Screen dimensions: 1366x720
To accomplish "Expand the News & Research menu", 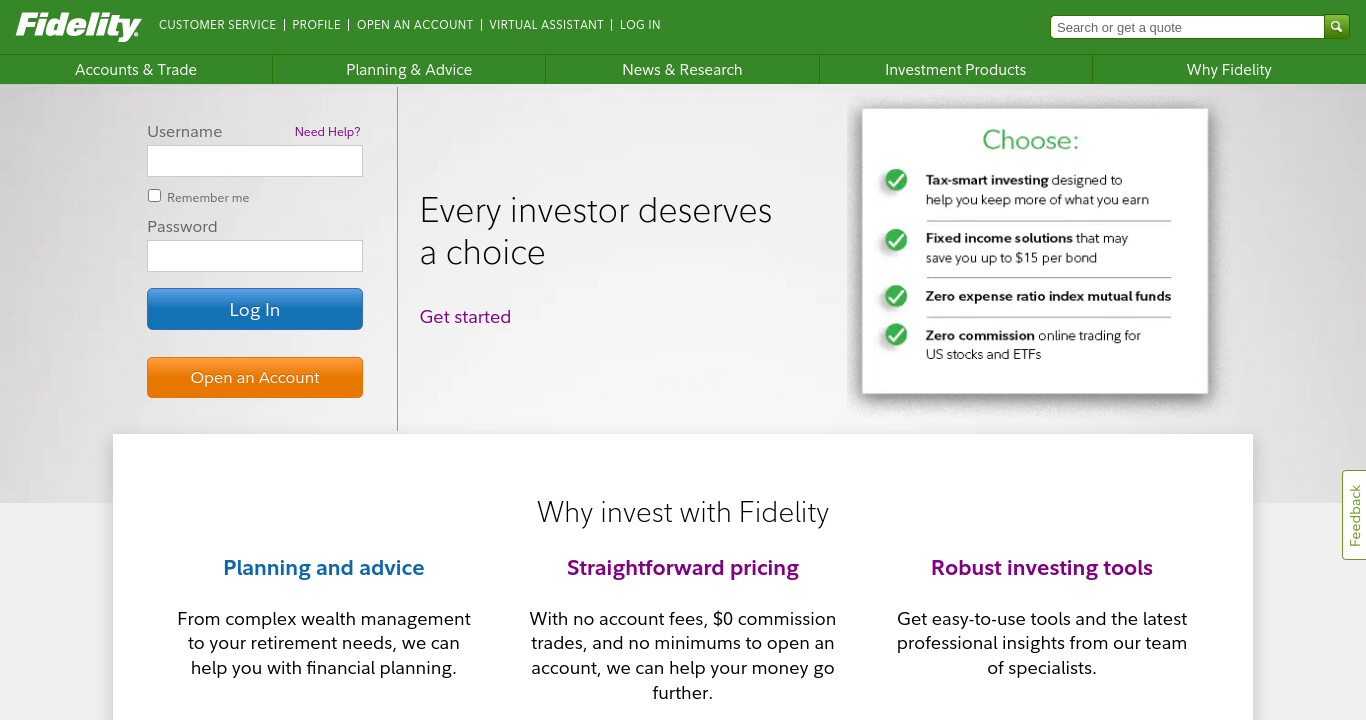I will (x=682, y=70).
